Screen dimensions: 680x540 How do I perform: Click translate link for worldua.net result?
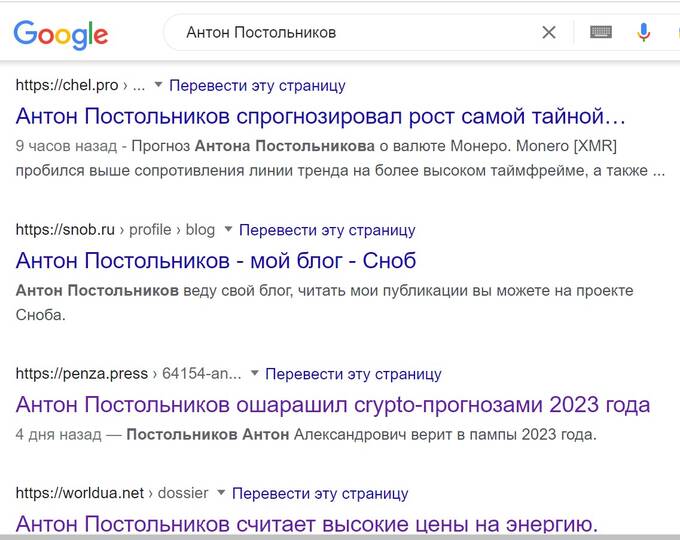pos(320,493)
